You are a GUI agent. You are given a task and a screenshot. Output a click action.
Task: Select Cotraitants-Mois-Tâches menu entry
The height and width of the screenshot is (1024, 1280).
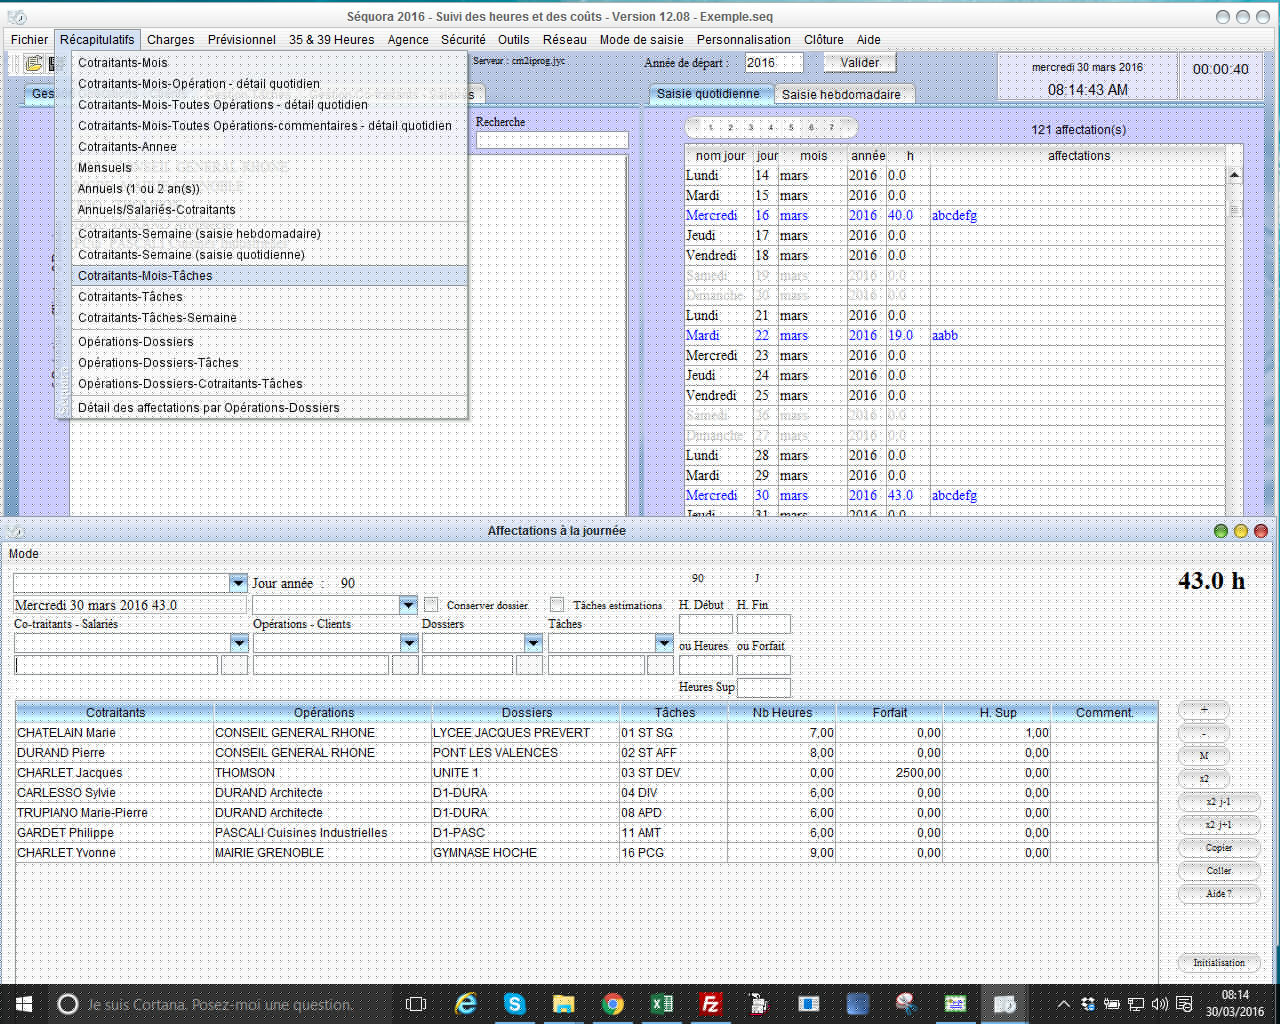pos(145,276)
